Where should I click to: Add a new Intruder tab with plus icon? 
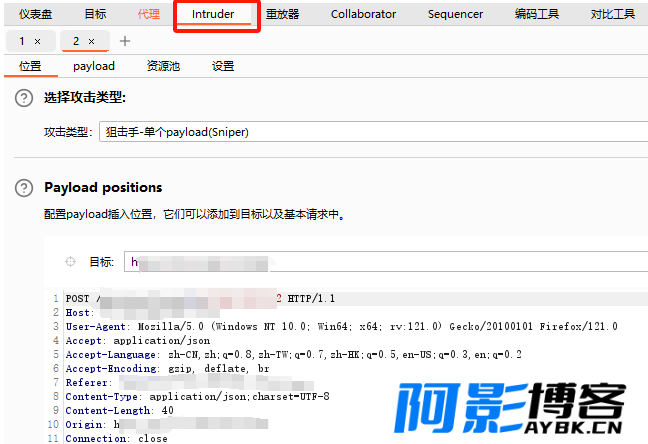(x=125, y=41)
